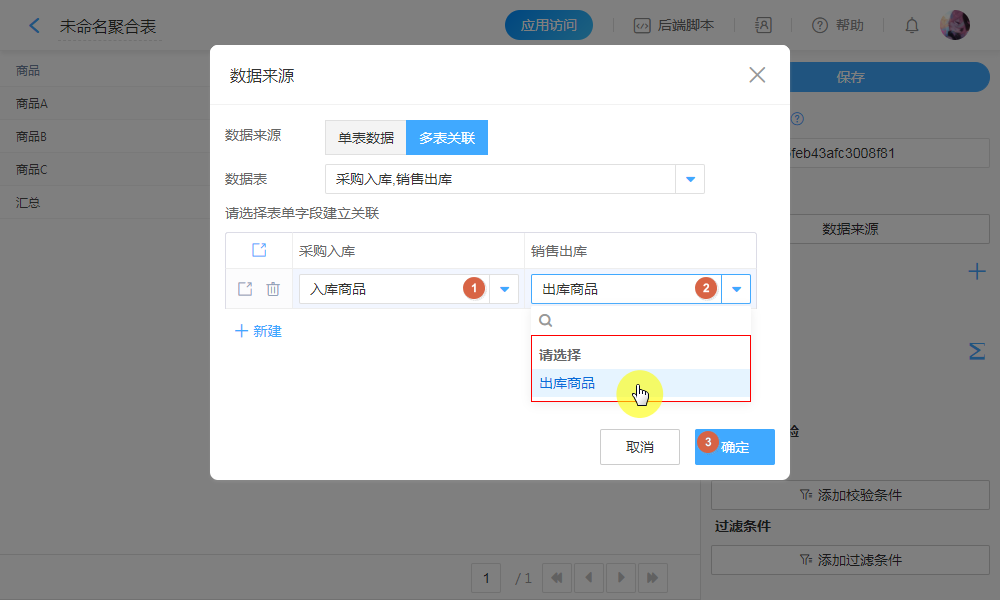Open the user avatar menu

(955, 25)
